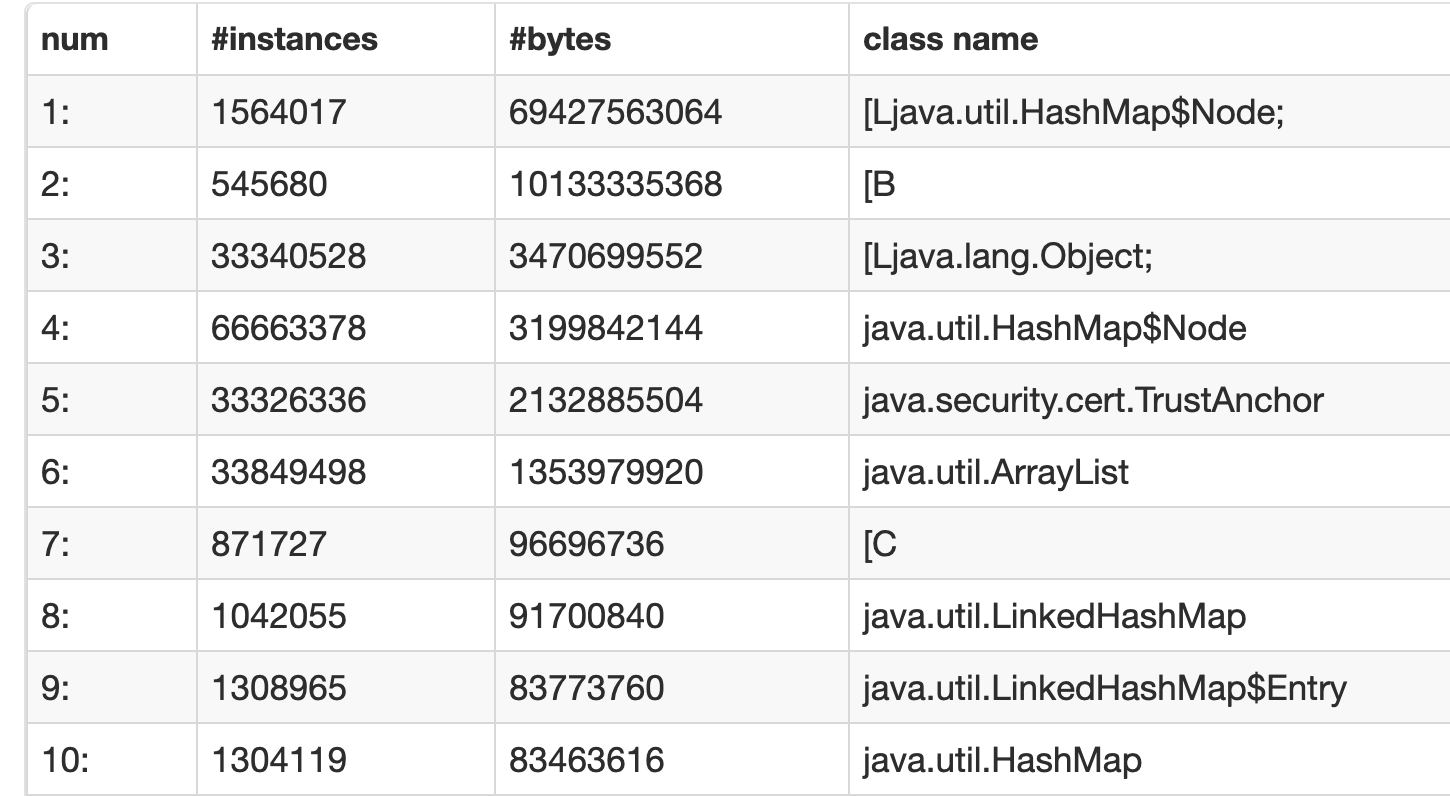This screenshot has height=796, width=1450.
Task: Click the [B class name cell
Action: coord(879,183)
